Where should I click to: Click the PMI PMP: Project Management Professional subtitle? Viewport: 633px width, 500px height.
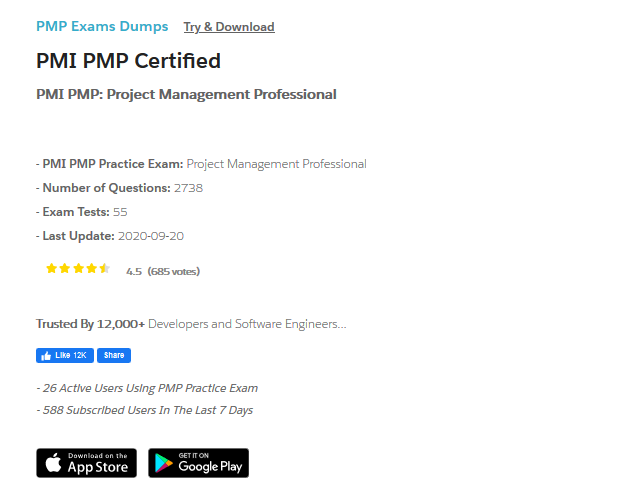click(x=186, y=94)
